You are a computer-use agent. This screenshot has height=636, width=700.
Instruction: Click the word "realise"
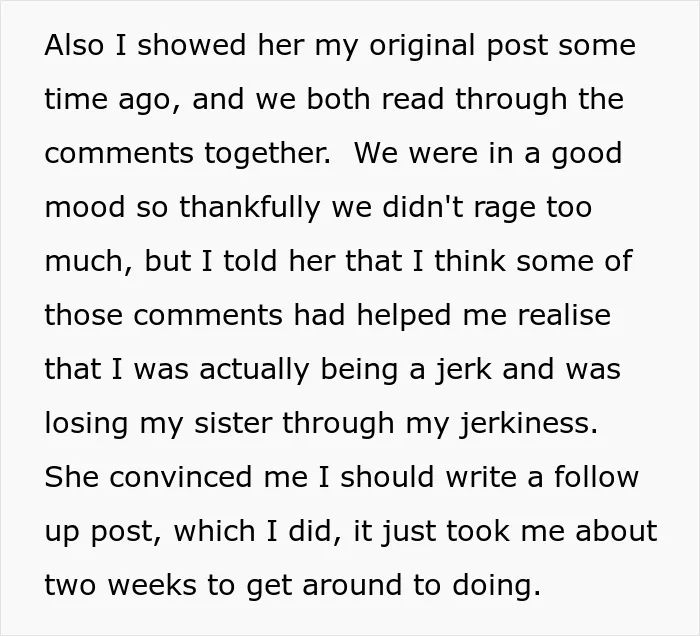[564, 315]
